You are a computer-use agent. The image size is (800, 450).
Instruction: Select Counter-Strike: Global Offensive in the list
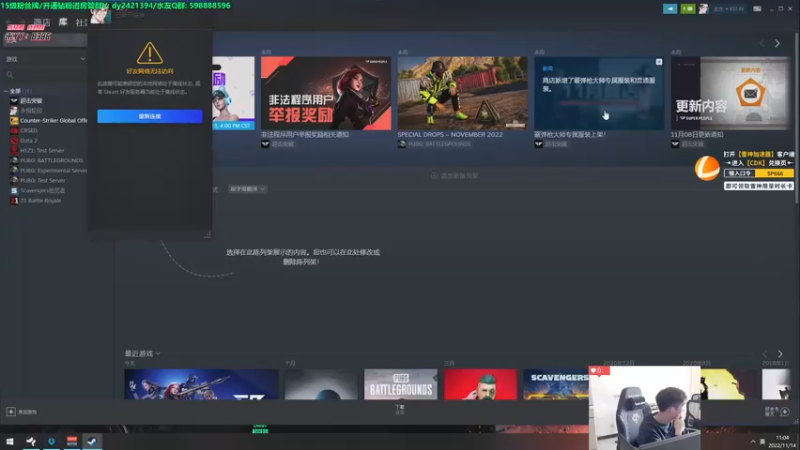(54, 120)
